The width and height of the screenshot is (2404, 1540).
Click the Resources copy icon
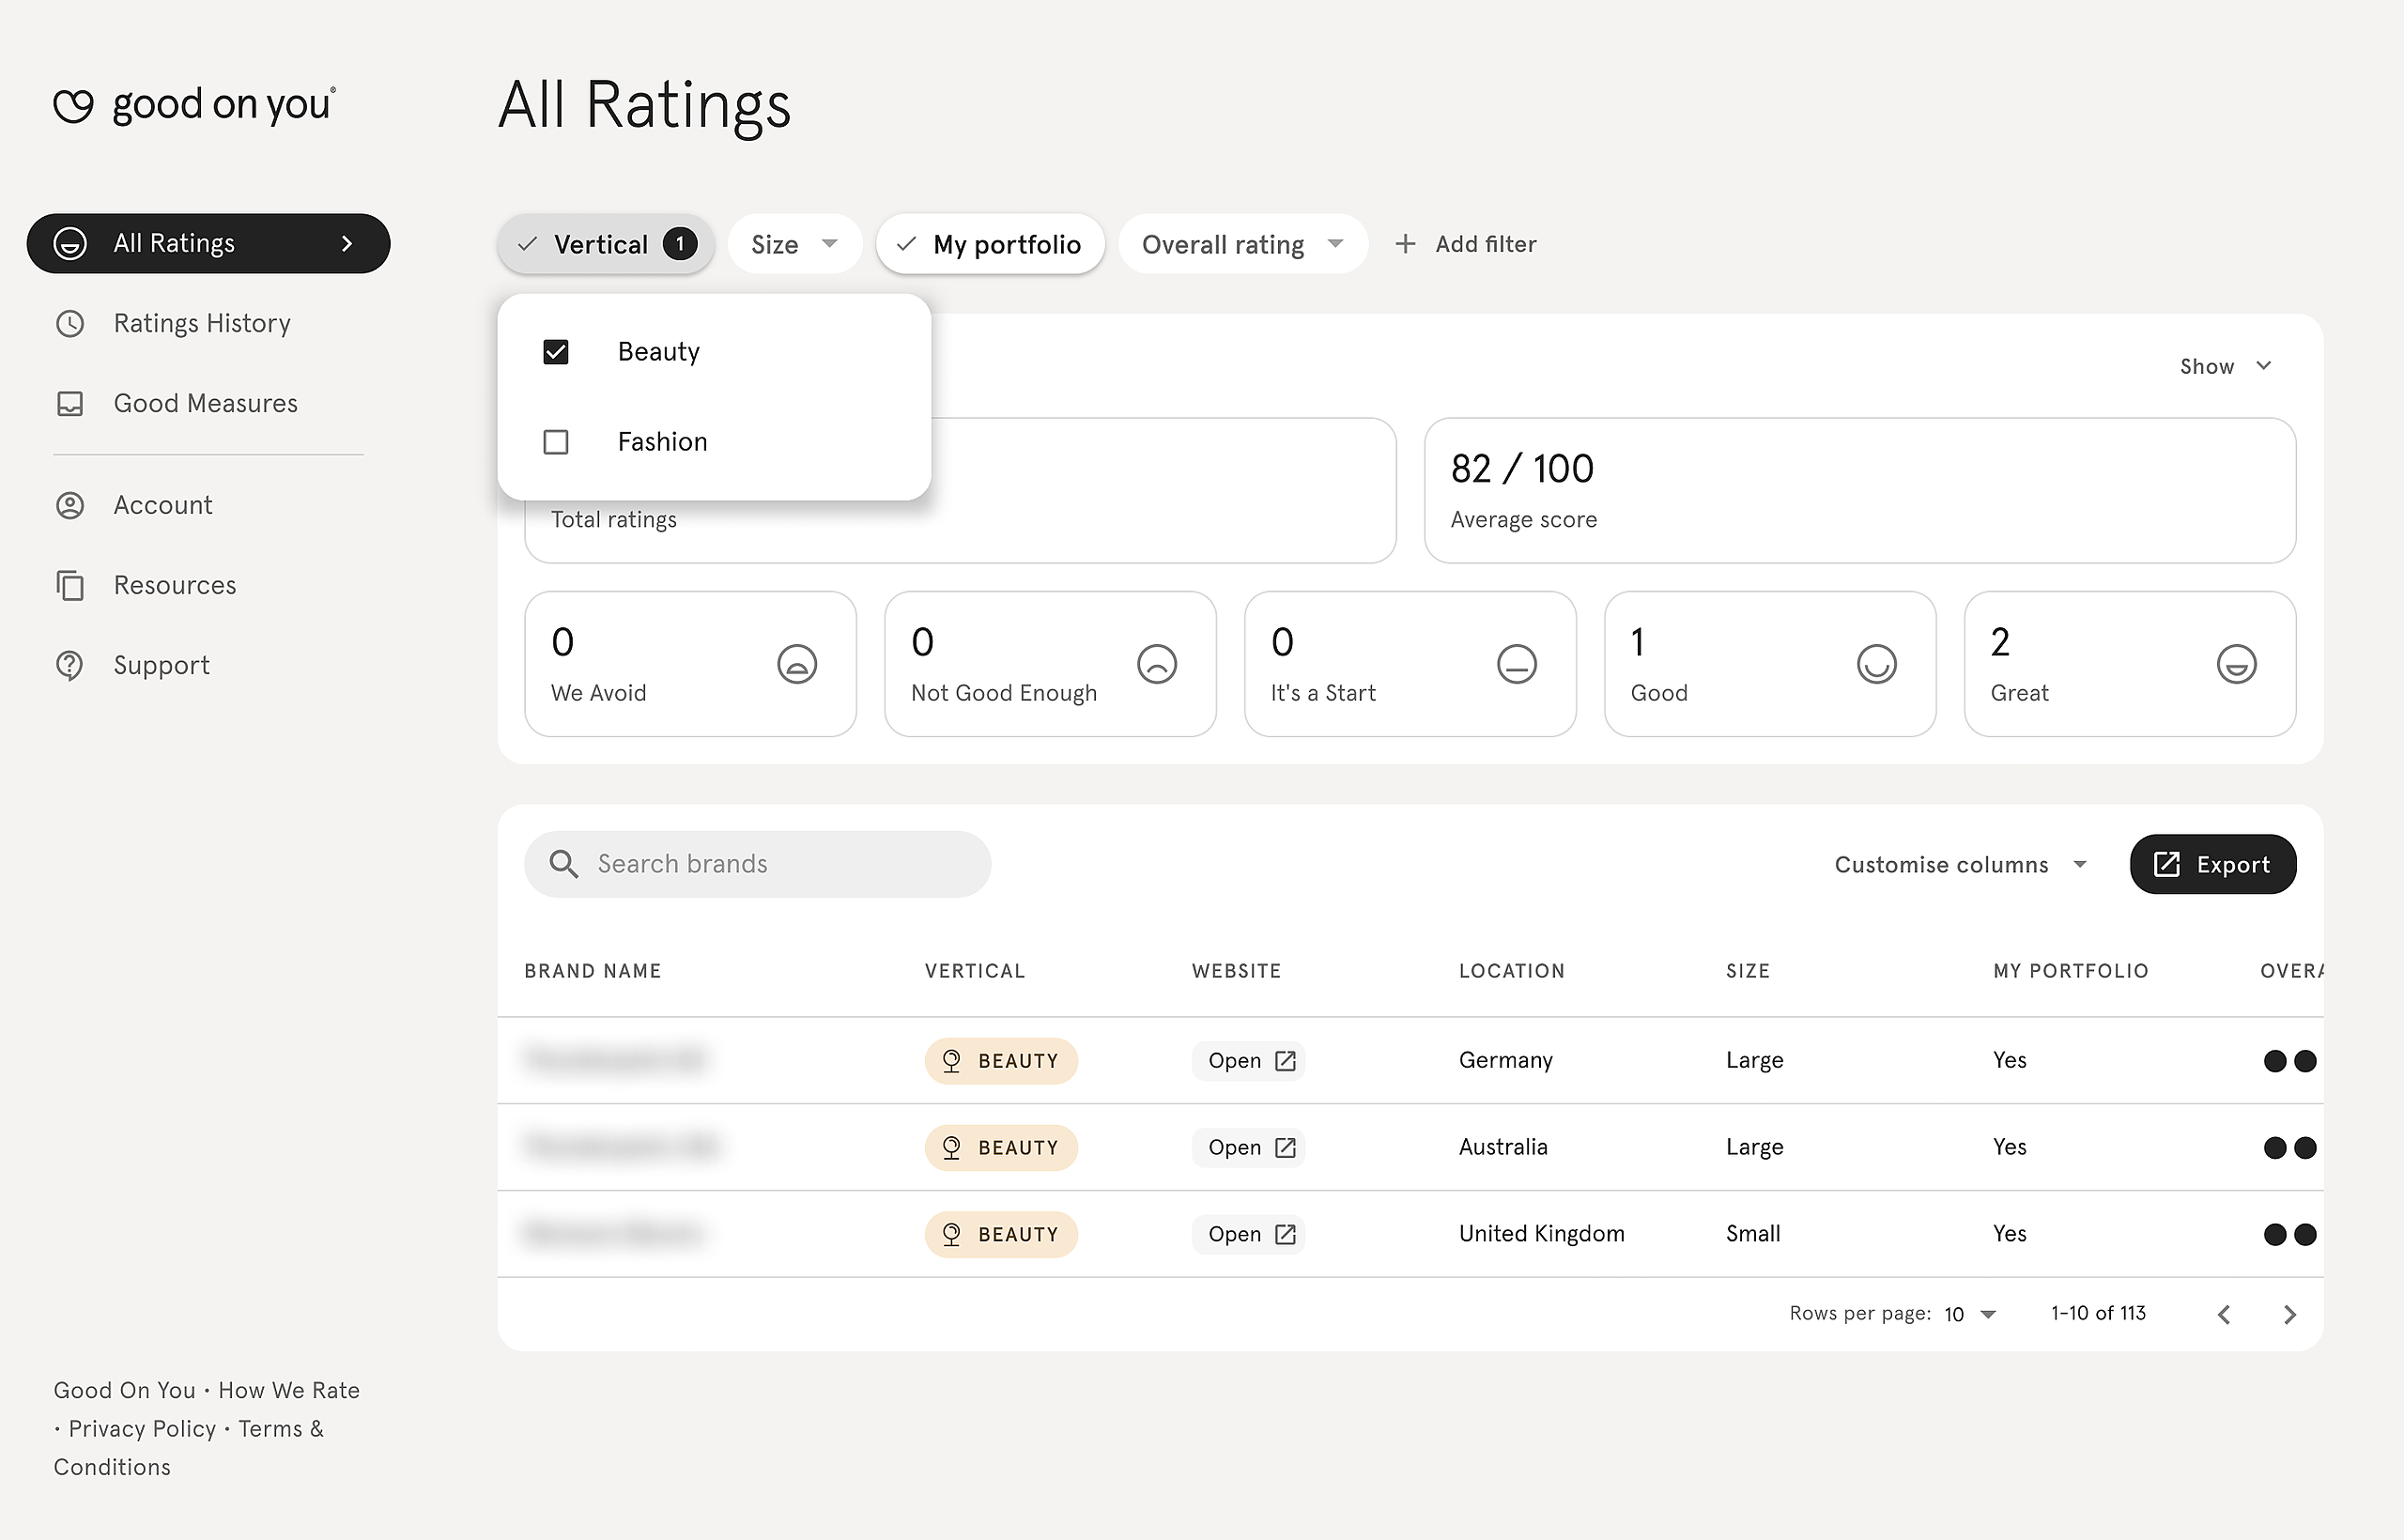click(x=70, y=585)
